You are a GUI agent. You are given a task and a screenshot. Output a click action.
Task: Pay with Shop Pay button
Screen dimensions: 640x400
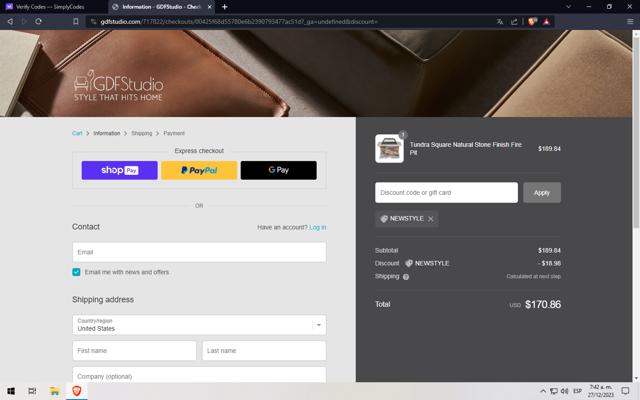tap(120, 170)
